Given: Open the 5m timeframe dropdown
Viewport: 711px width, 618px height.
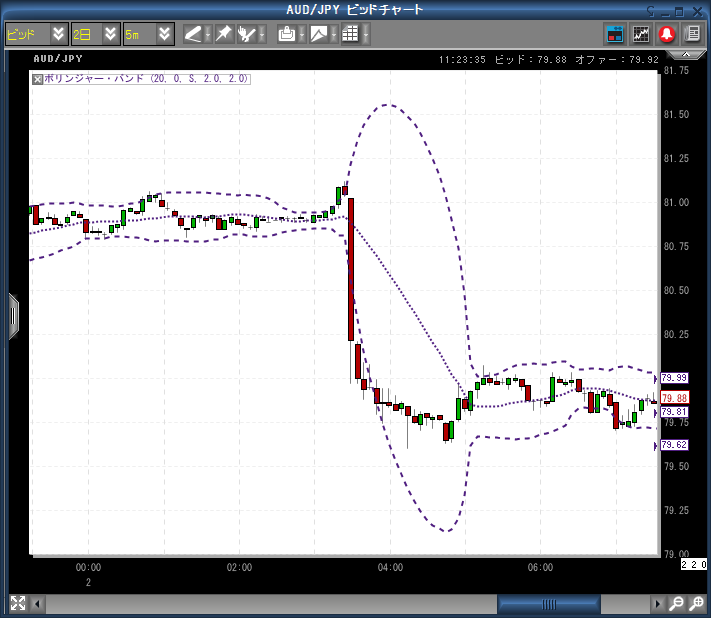Looking at the screenshot, I should 149,34.
